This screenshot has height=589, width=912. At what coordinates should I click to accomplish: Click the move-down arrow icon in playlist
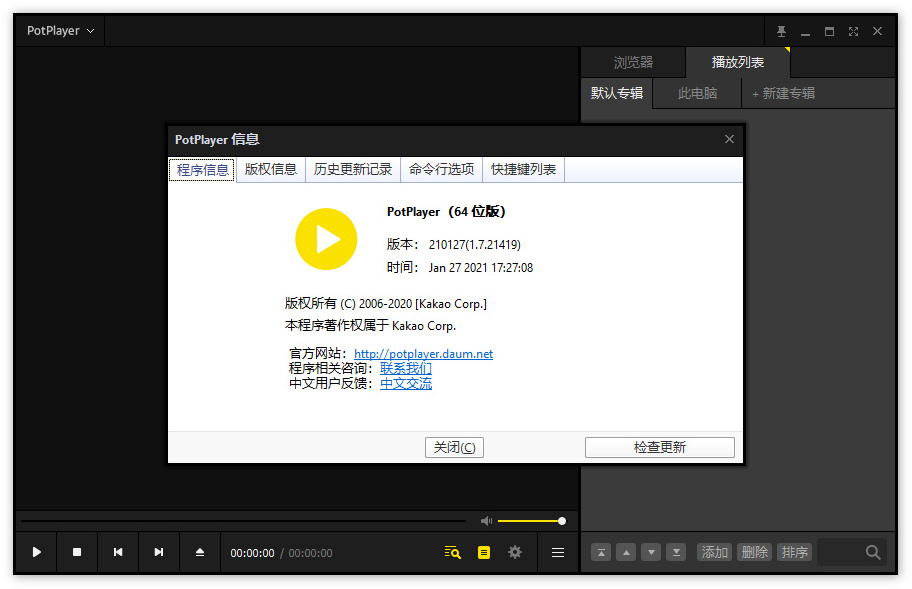[650, 551]
